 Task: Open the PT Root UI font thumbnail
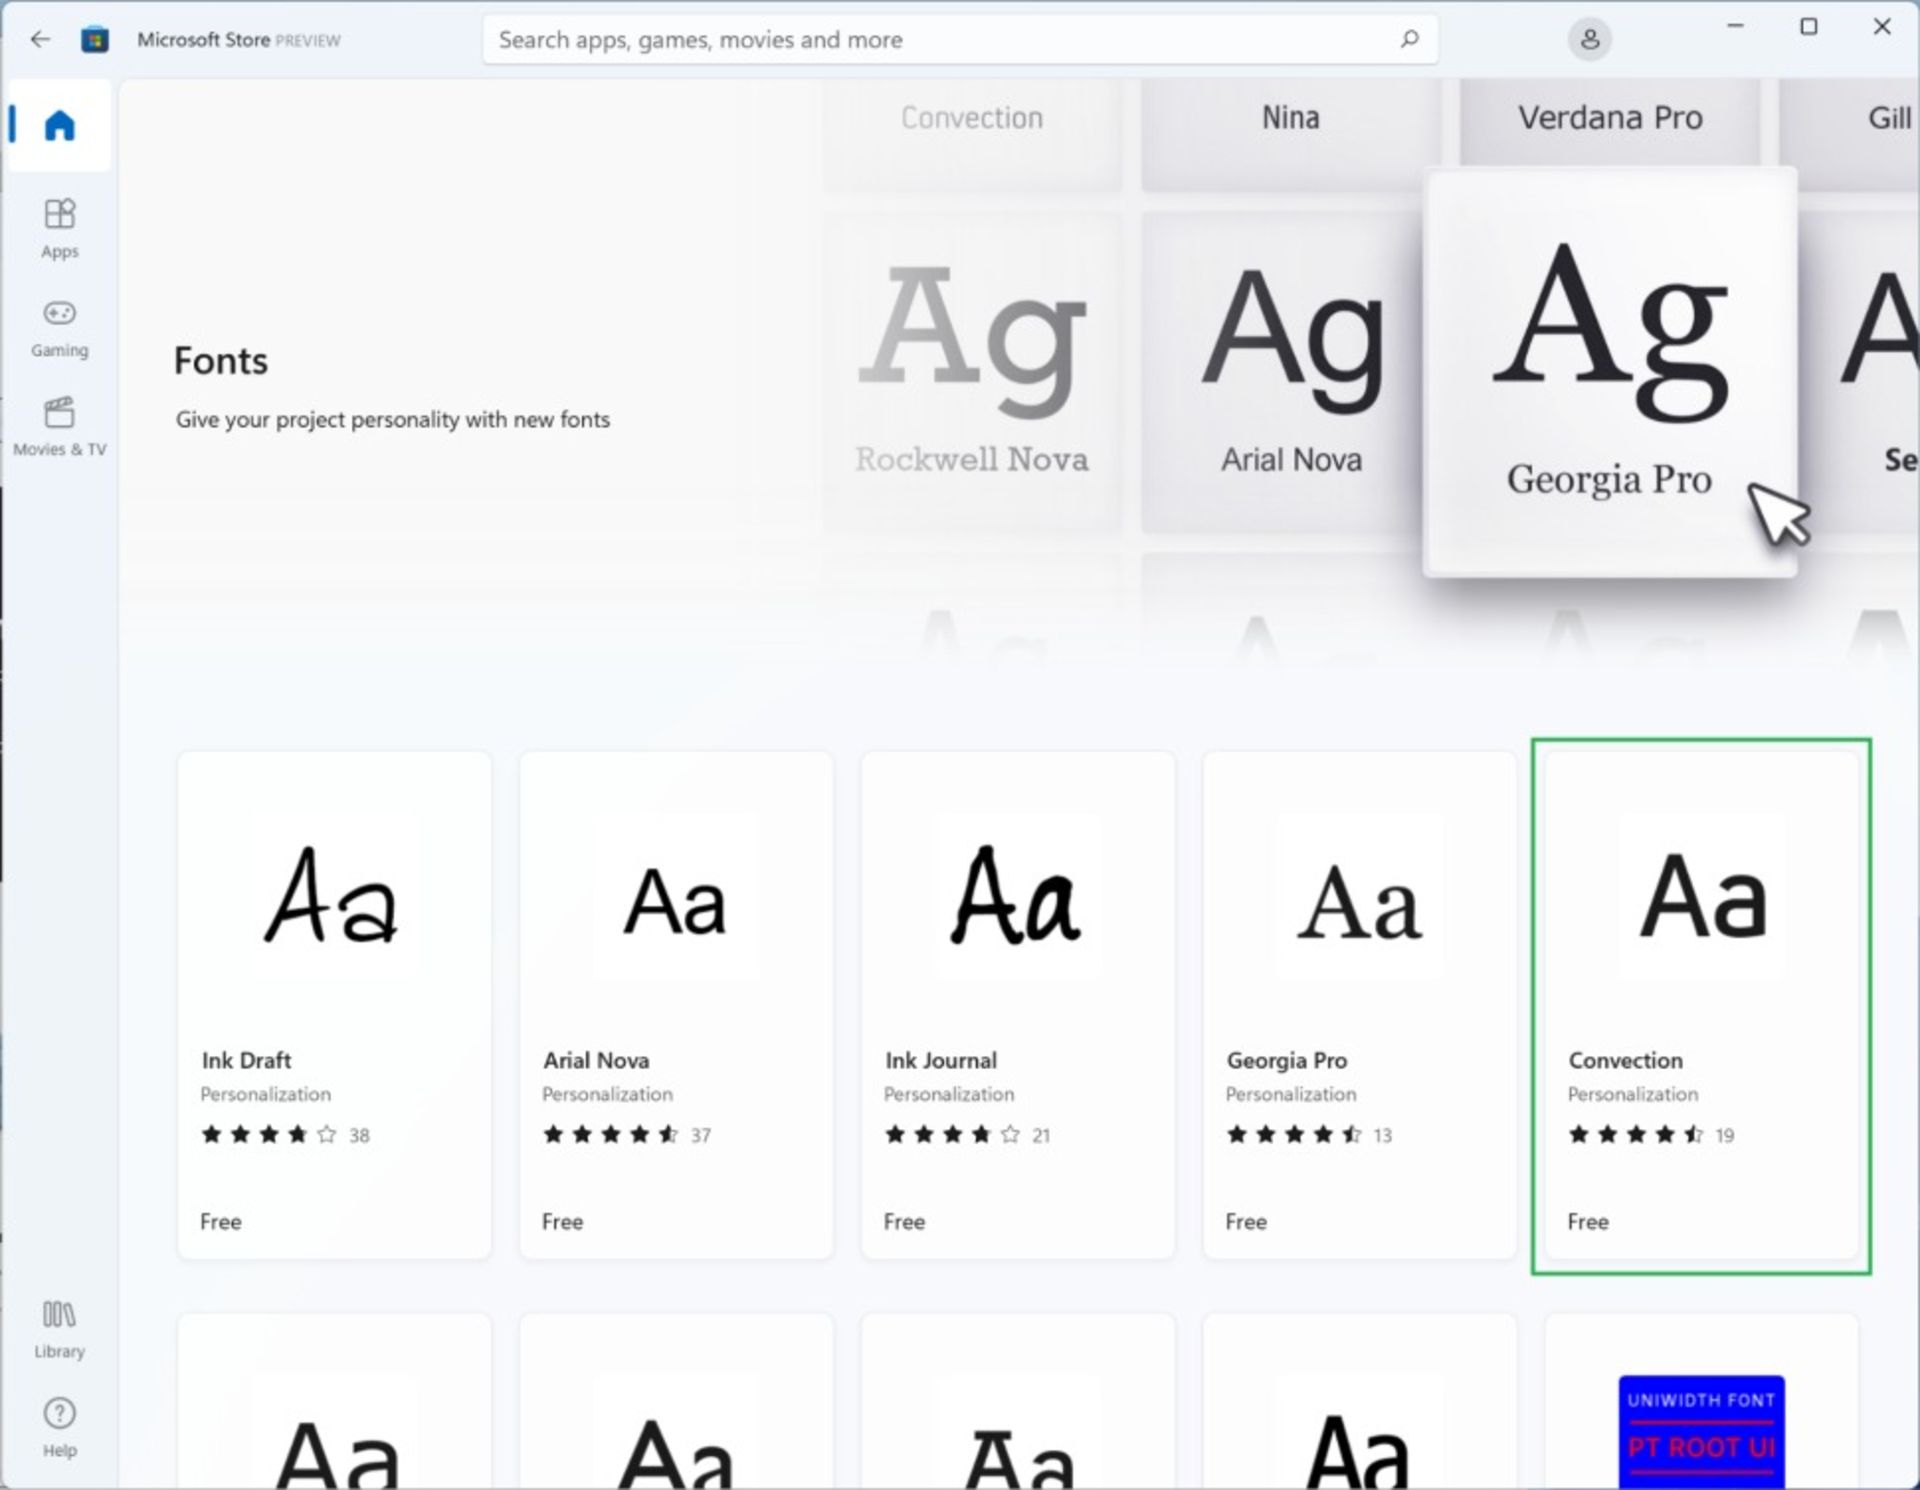pyautogui.click(x=1701, y=1430)
